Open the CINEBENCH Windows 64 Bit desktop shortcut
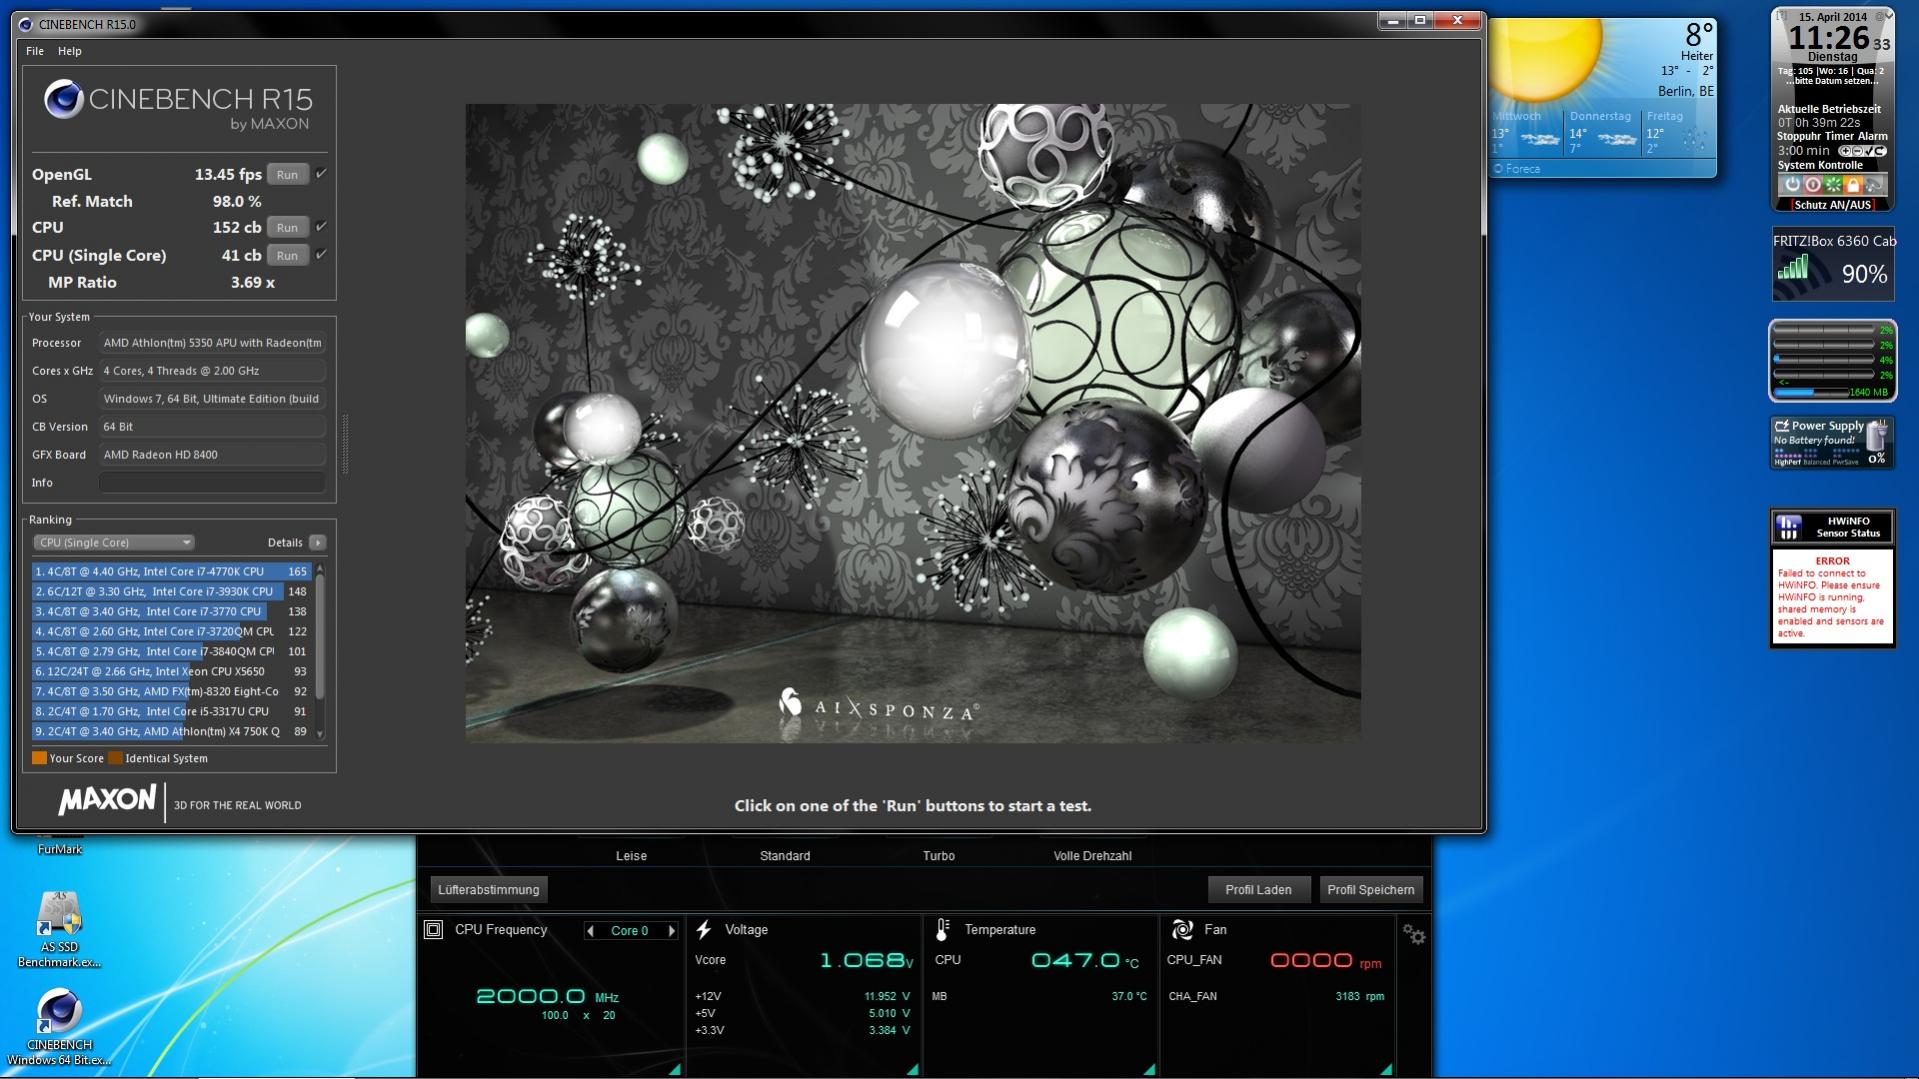 point(59,1028)
